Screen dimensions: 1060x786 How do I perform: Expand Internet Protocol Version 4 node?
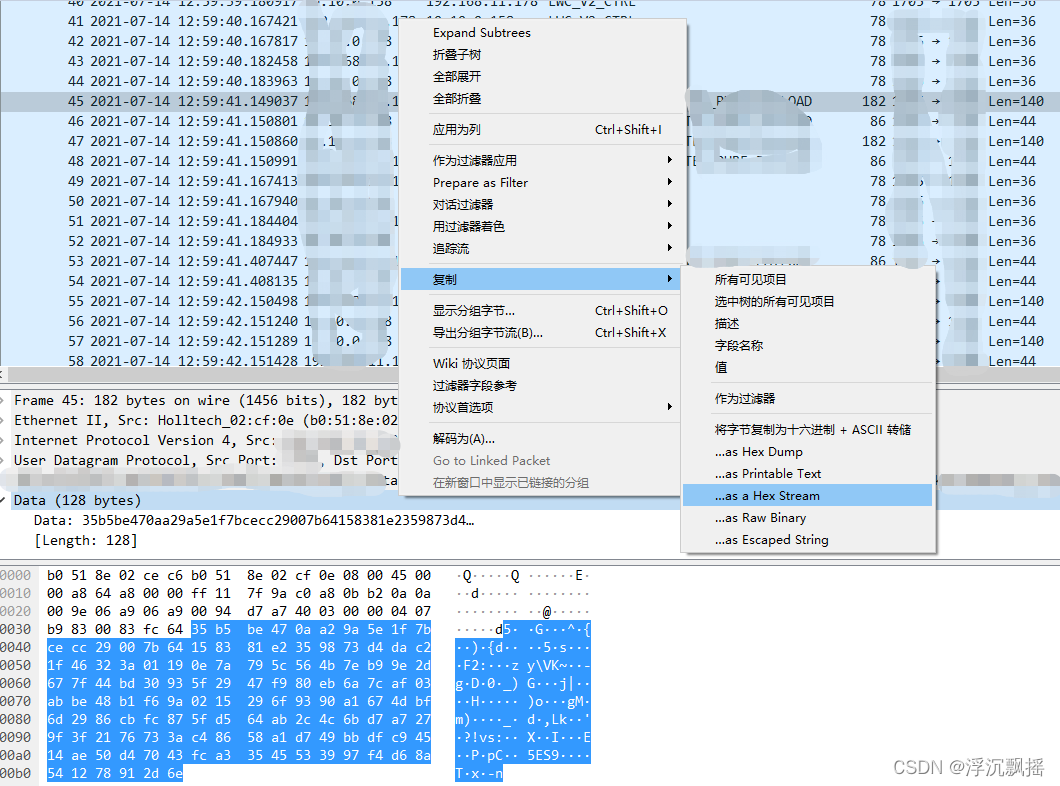3,441
